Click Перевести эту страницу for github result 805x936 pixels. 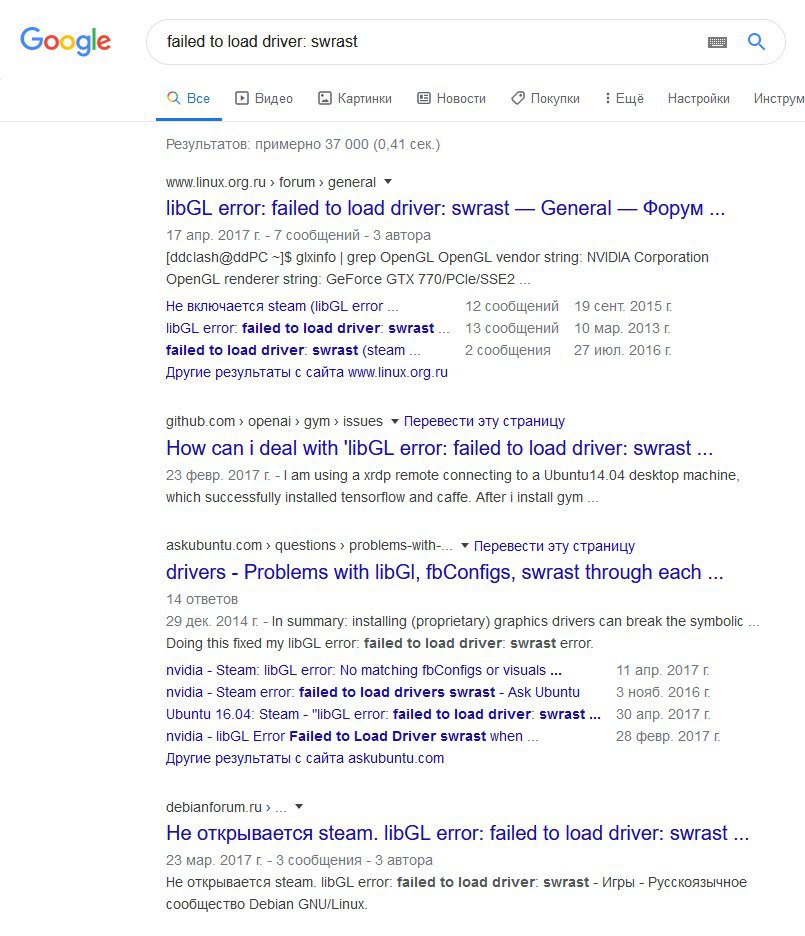tap(484, 421)
